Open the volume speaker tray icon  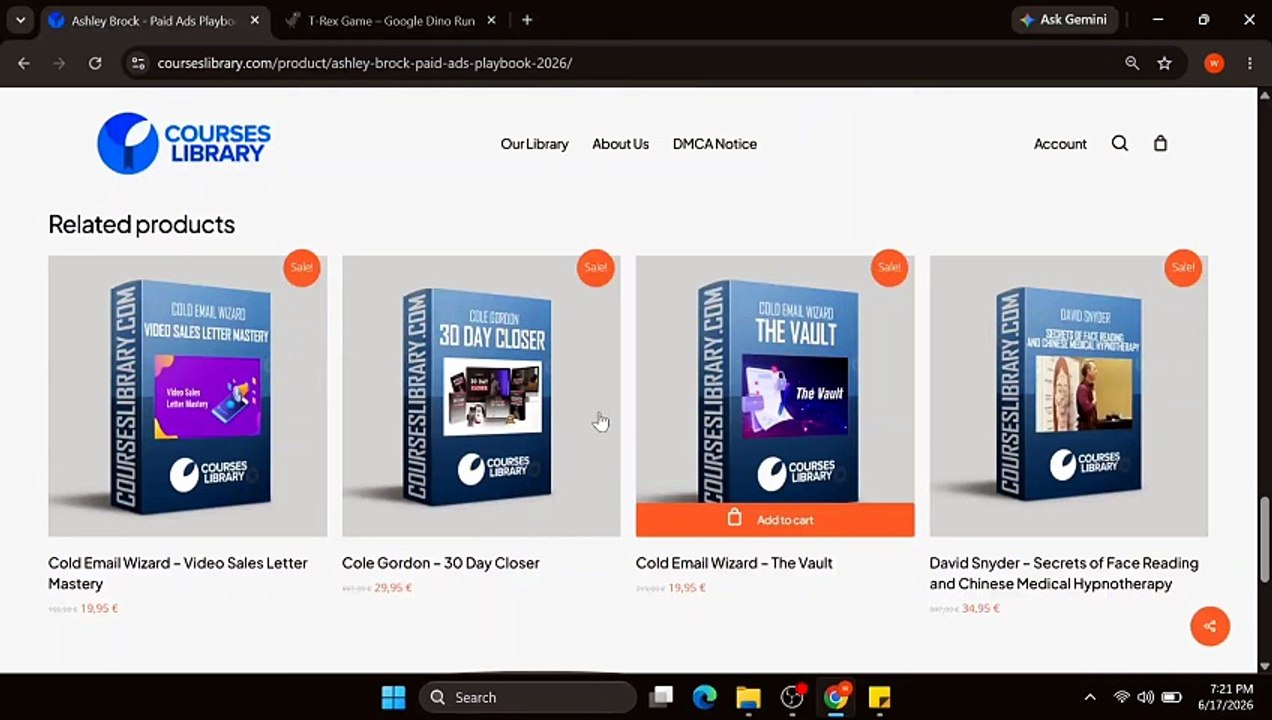click(1146, 697)
